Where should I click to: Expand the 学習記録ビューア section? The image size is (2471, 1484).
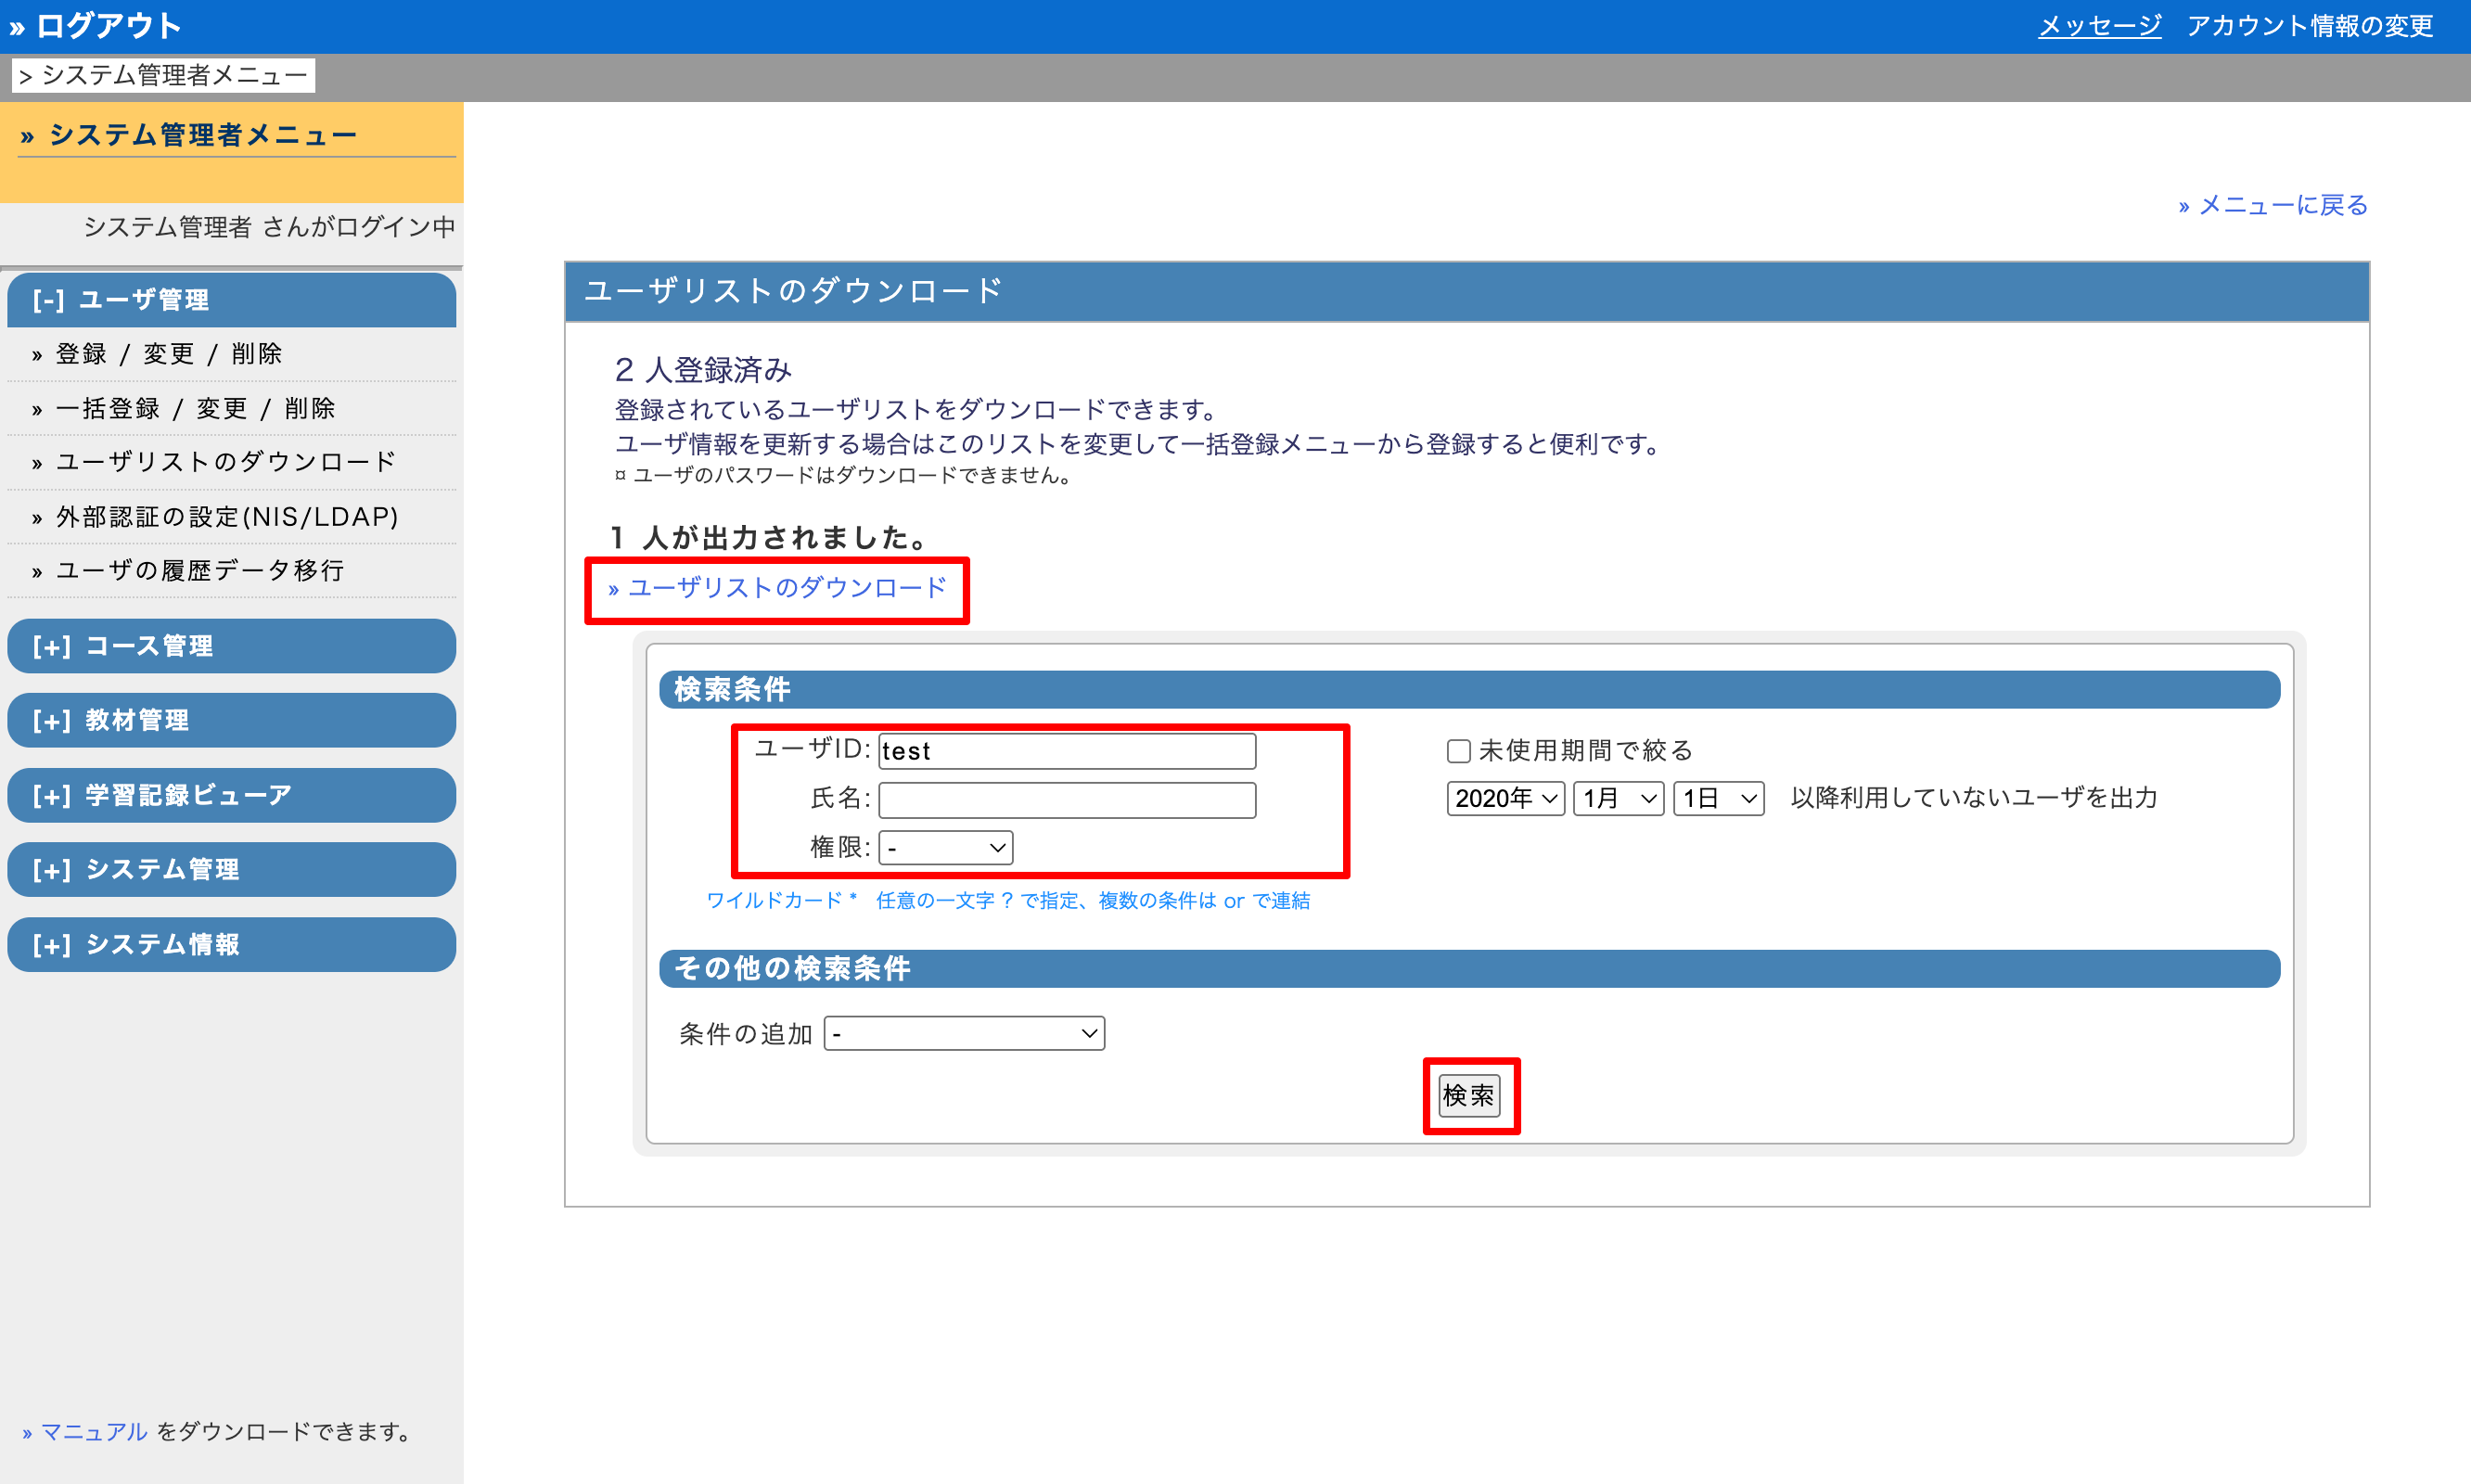(x=231, y=795)
